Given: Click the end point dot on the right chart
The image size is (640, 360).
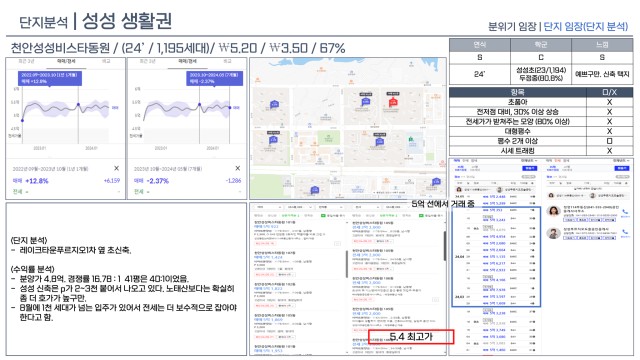Looking at the screenshot, I should [230, 108].
